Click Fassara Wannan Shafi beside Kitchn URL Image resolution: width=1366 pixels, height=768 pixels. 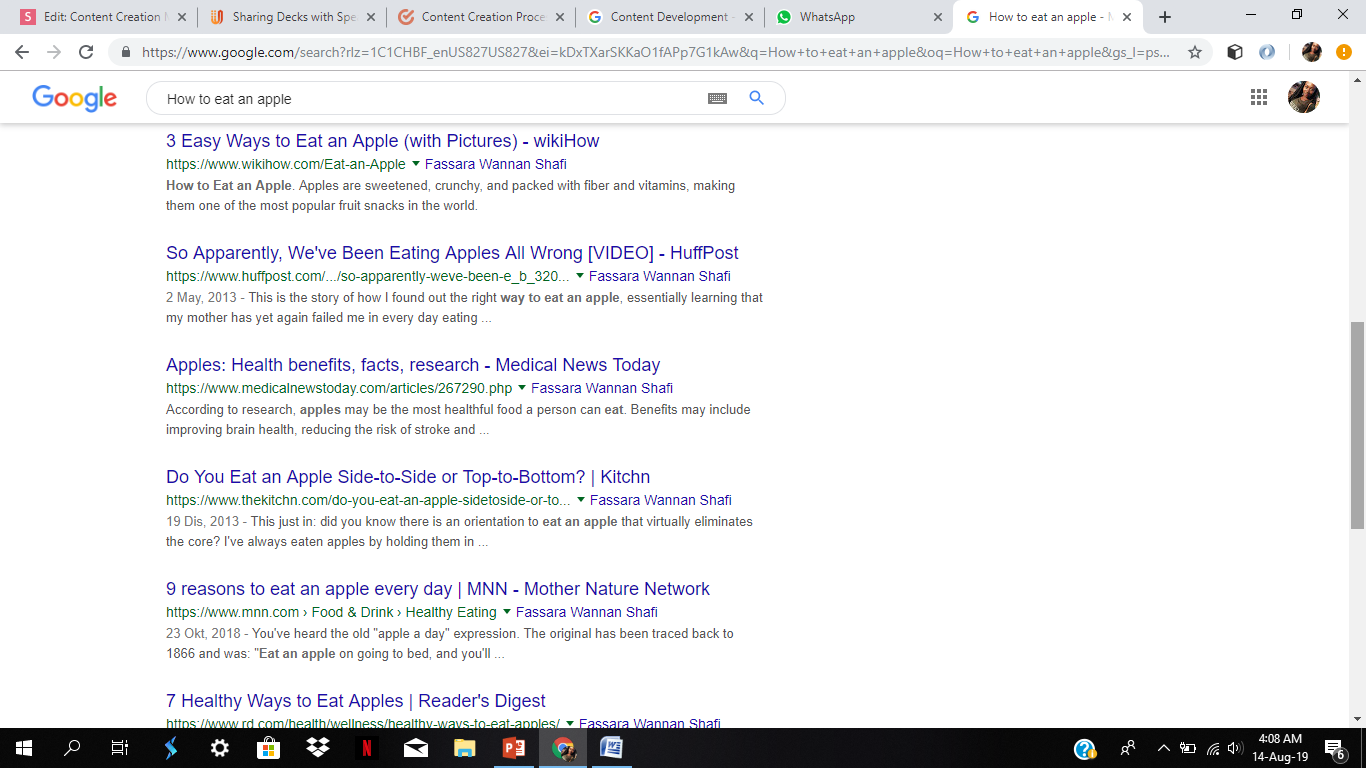(661, 500)
